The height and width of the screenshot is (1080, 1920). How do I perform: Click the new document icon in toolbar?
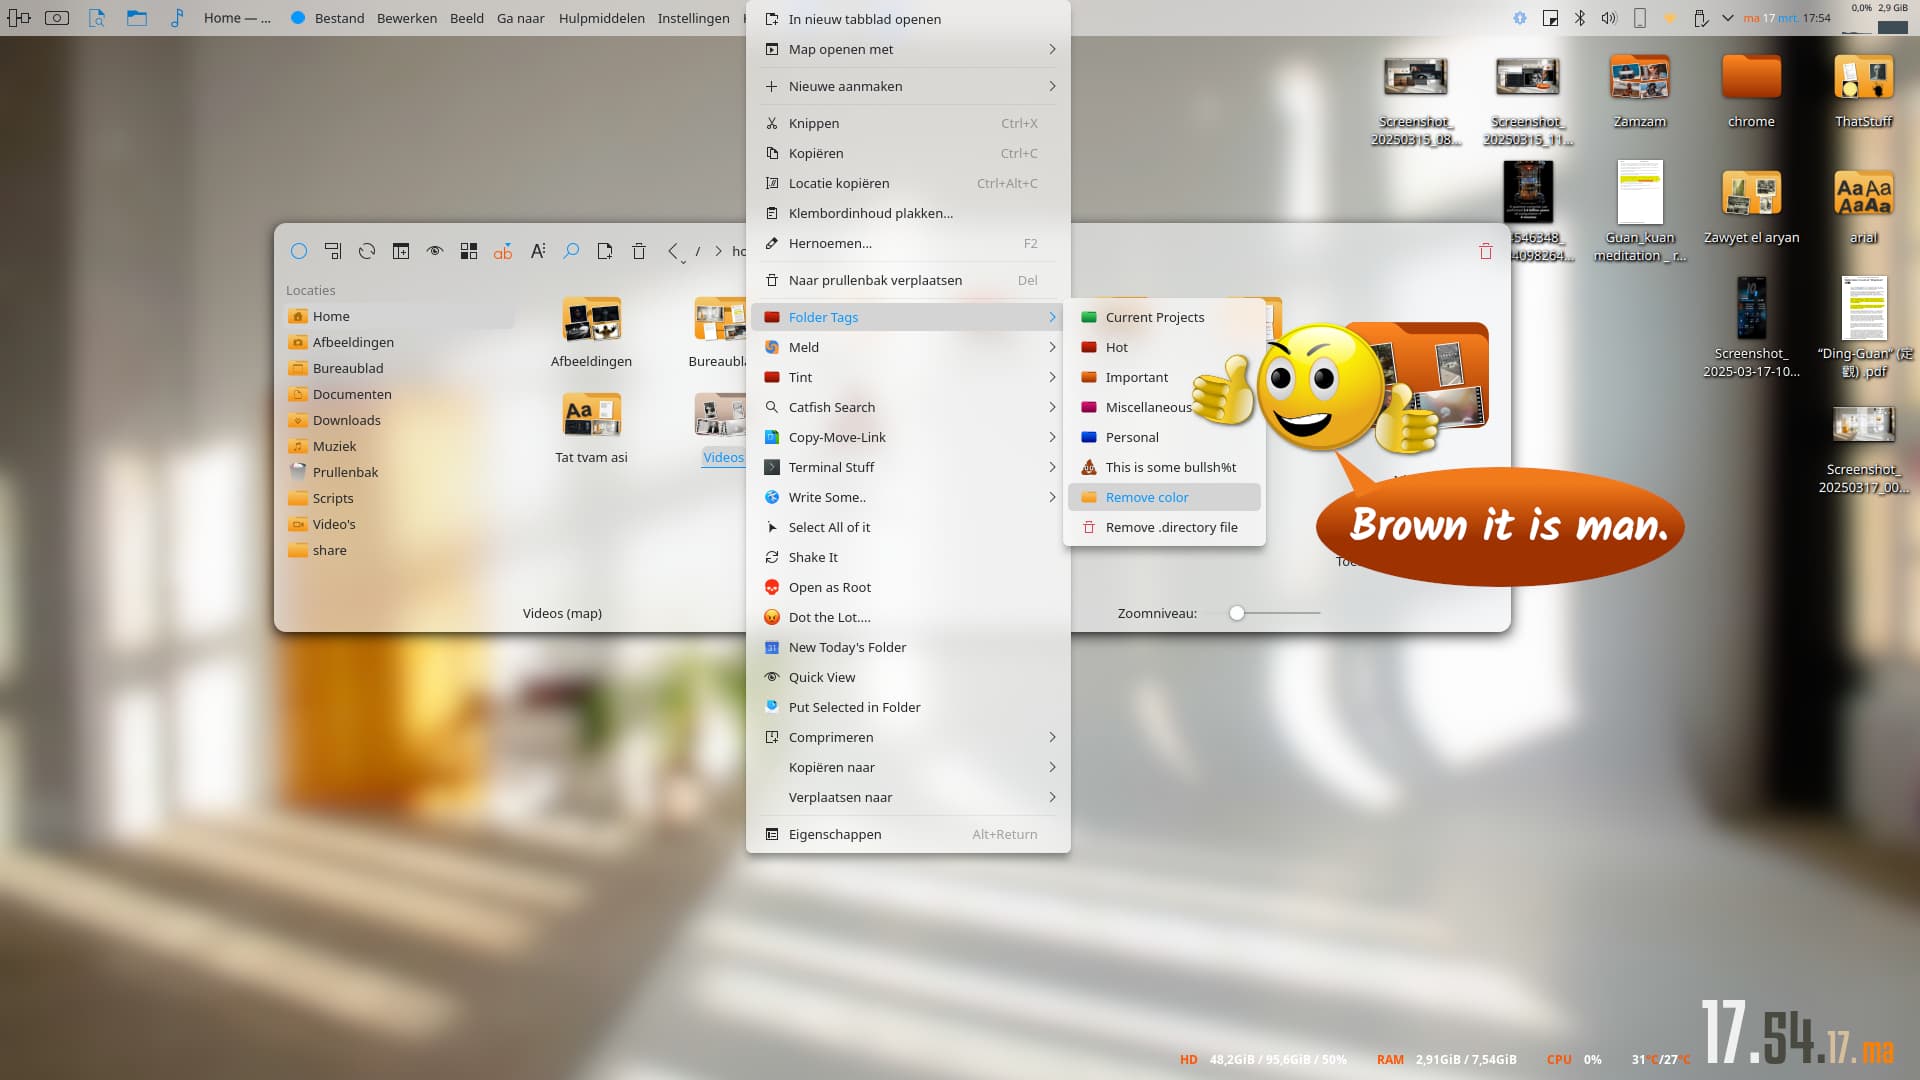[x=605, y=251]
